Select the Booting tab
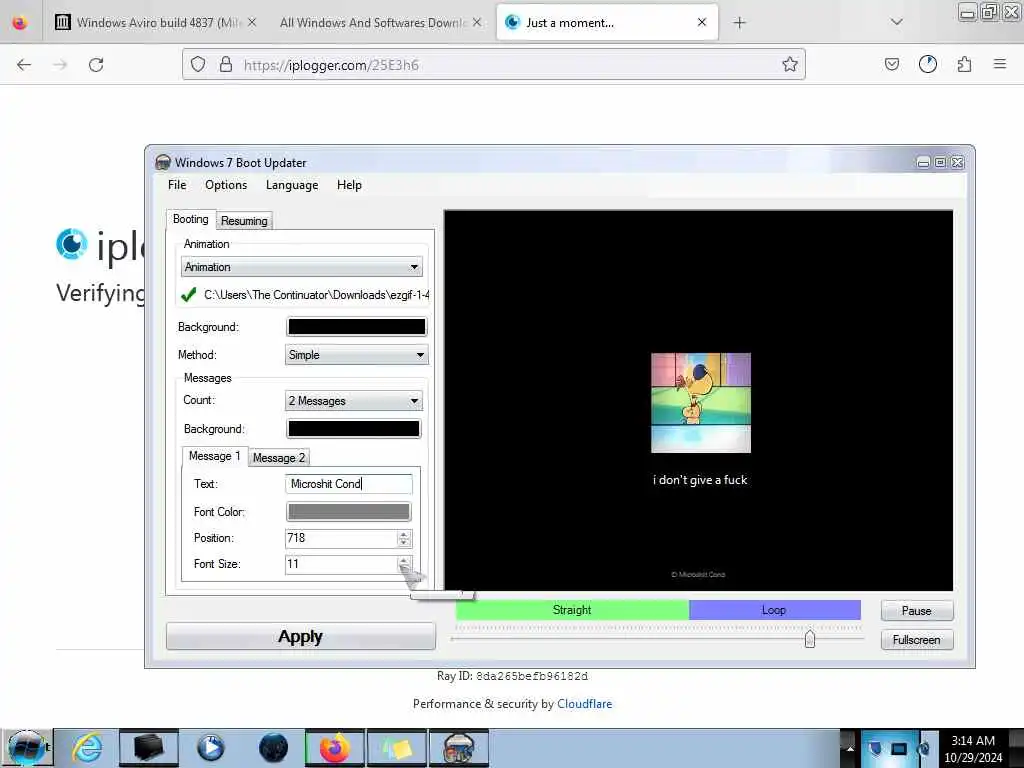The width and height of the screenshot is (1024, 768). tap(191, 219)
